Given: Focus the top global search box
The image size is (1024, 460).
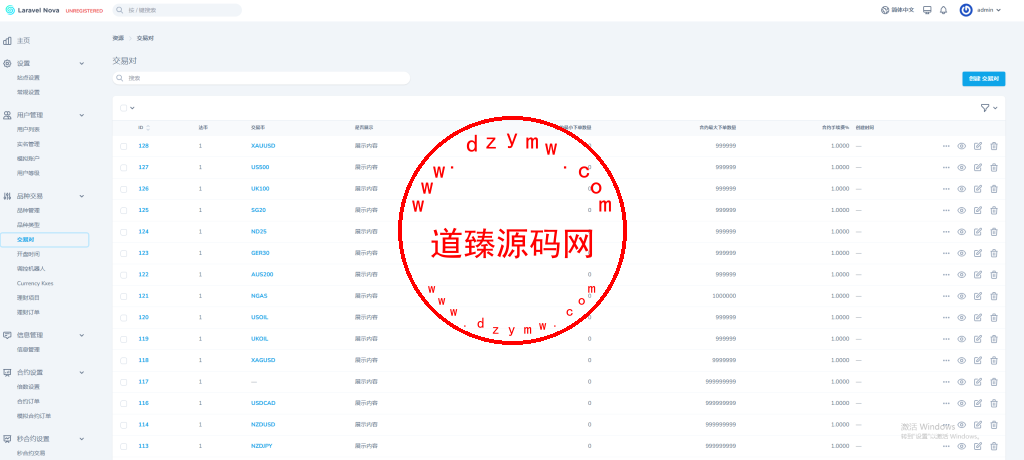Looking at the screenshot, I should pos(177,10).
